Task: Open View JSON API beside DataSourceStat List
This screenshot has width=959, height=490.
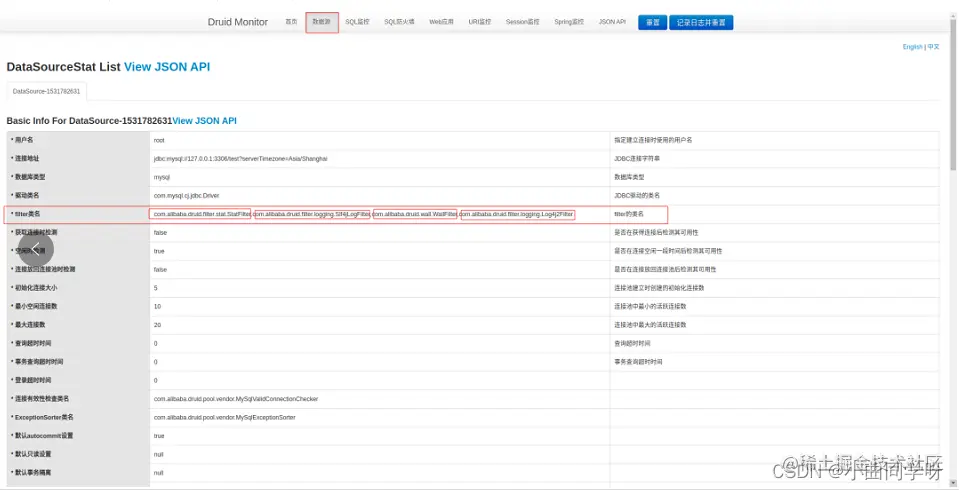Action: coord(167,67)
